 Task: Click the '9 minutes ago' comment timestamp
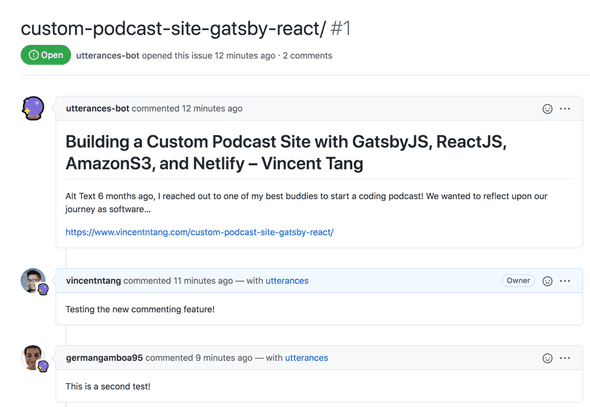224,358
